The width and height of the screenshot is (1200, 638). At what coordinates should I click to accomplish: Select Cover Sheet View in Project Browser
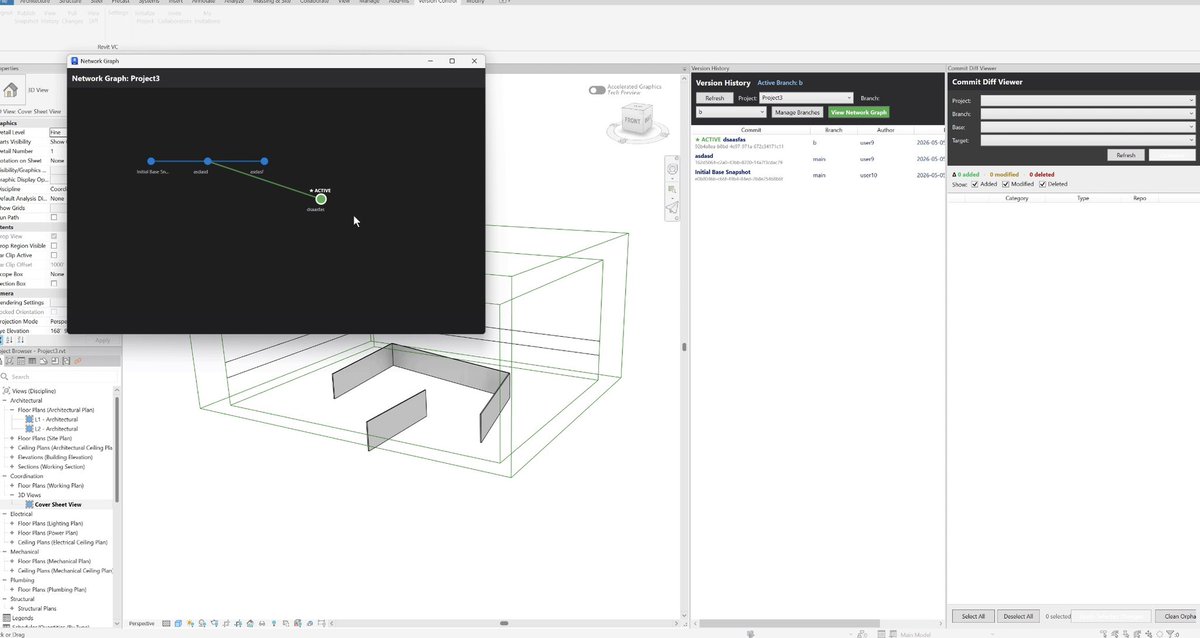[58, 504]
